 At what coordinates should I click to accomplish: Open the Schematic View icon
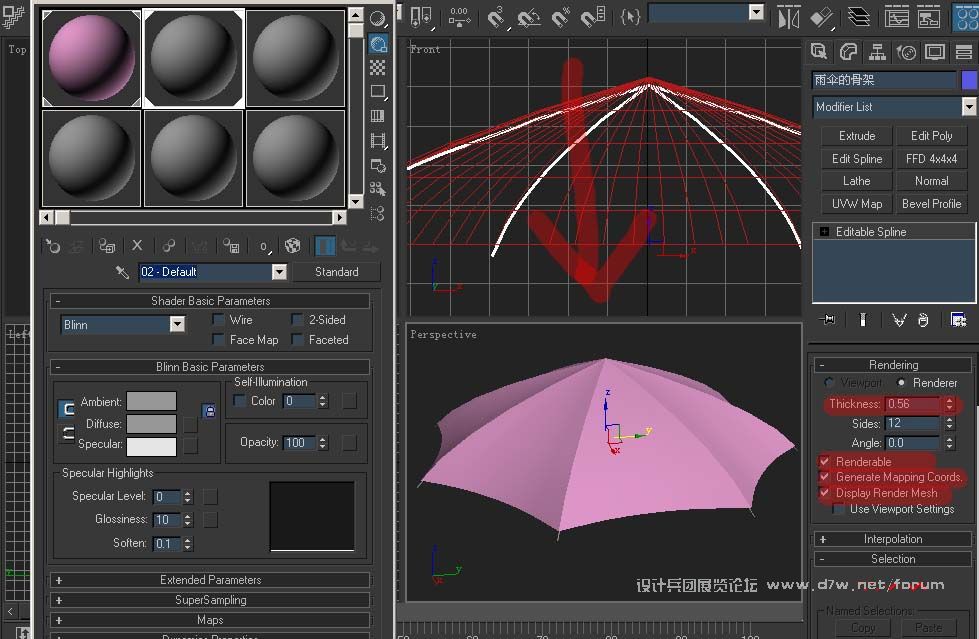point(928,17)
